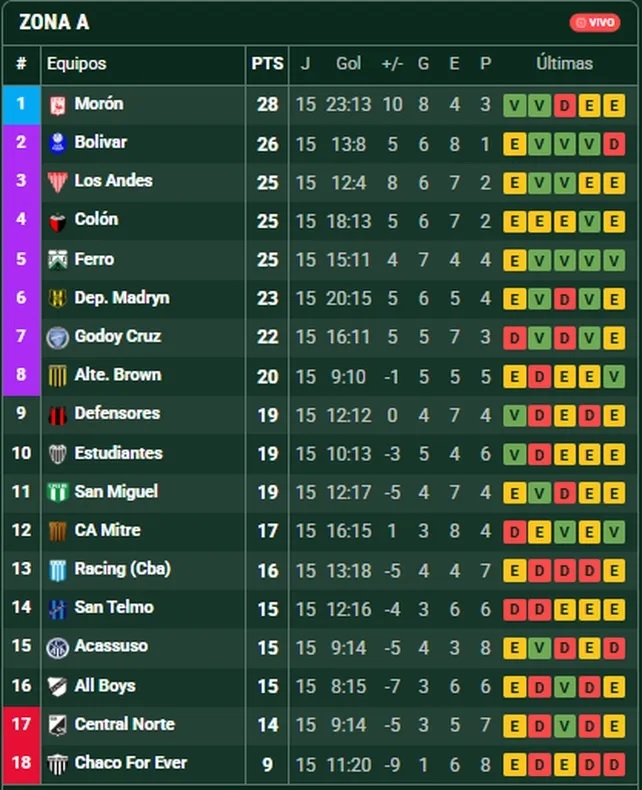Sort table by PTS column header
This screenshot has width=642, height=790.
point(267,64)
